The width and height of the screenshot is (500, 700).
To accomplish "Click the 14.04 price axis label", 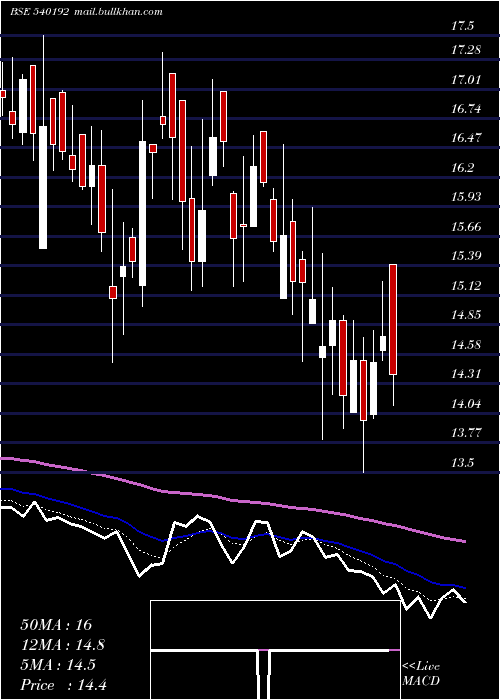I will tap(466, 404).
